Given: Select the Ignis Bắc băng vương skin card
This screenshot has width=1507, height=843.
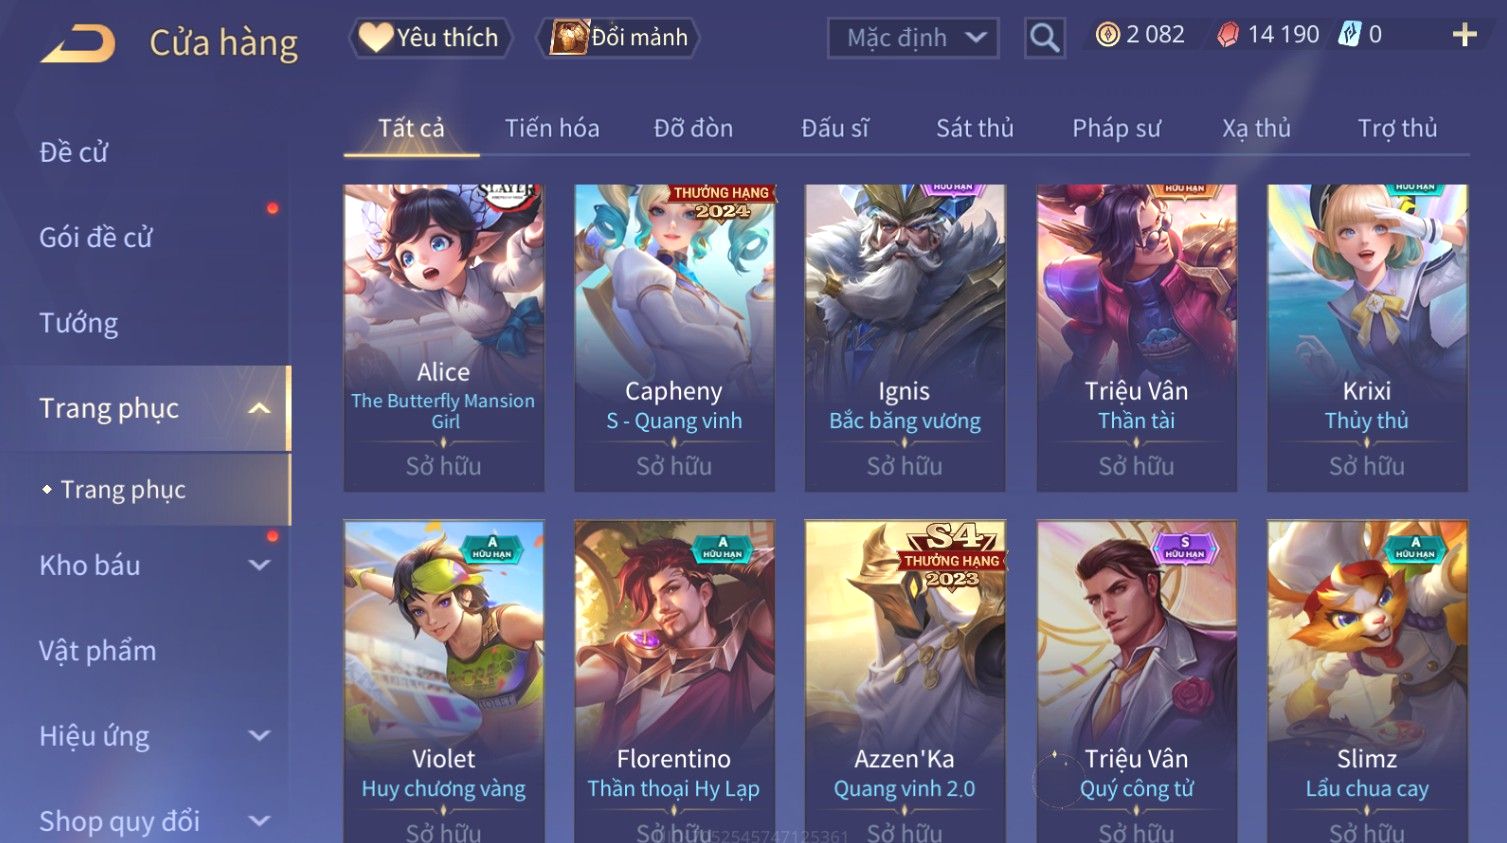Looking at the screenshot, I should pos(905,337).
